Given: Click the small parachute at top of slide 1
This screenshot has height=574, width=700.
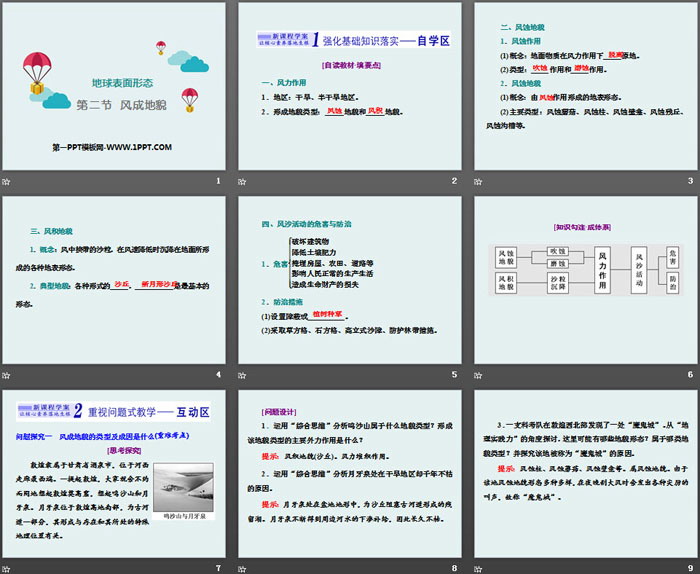Looking at the screenshot, I should click(161, 48).
